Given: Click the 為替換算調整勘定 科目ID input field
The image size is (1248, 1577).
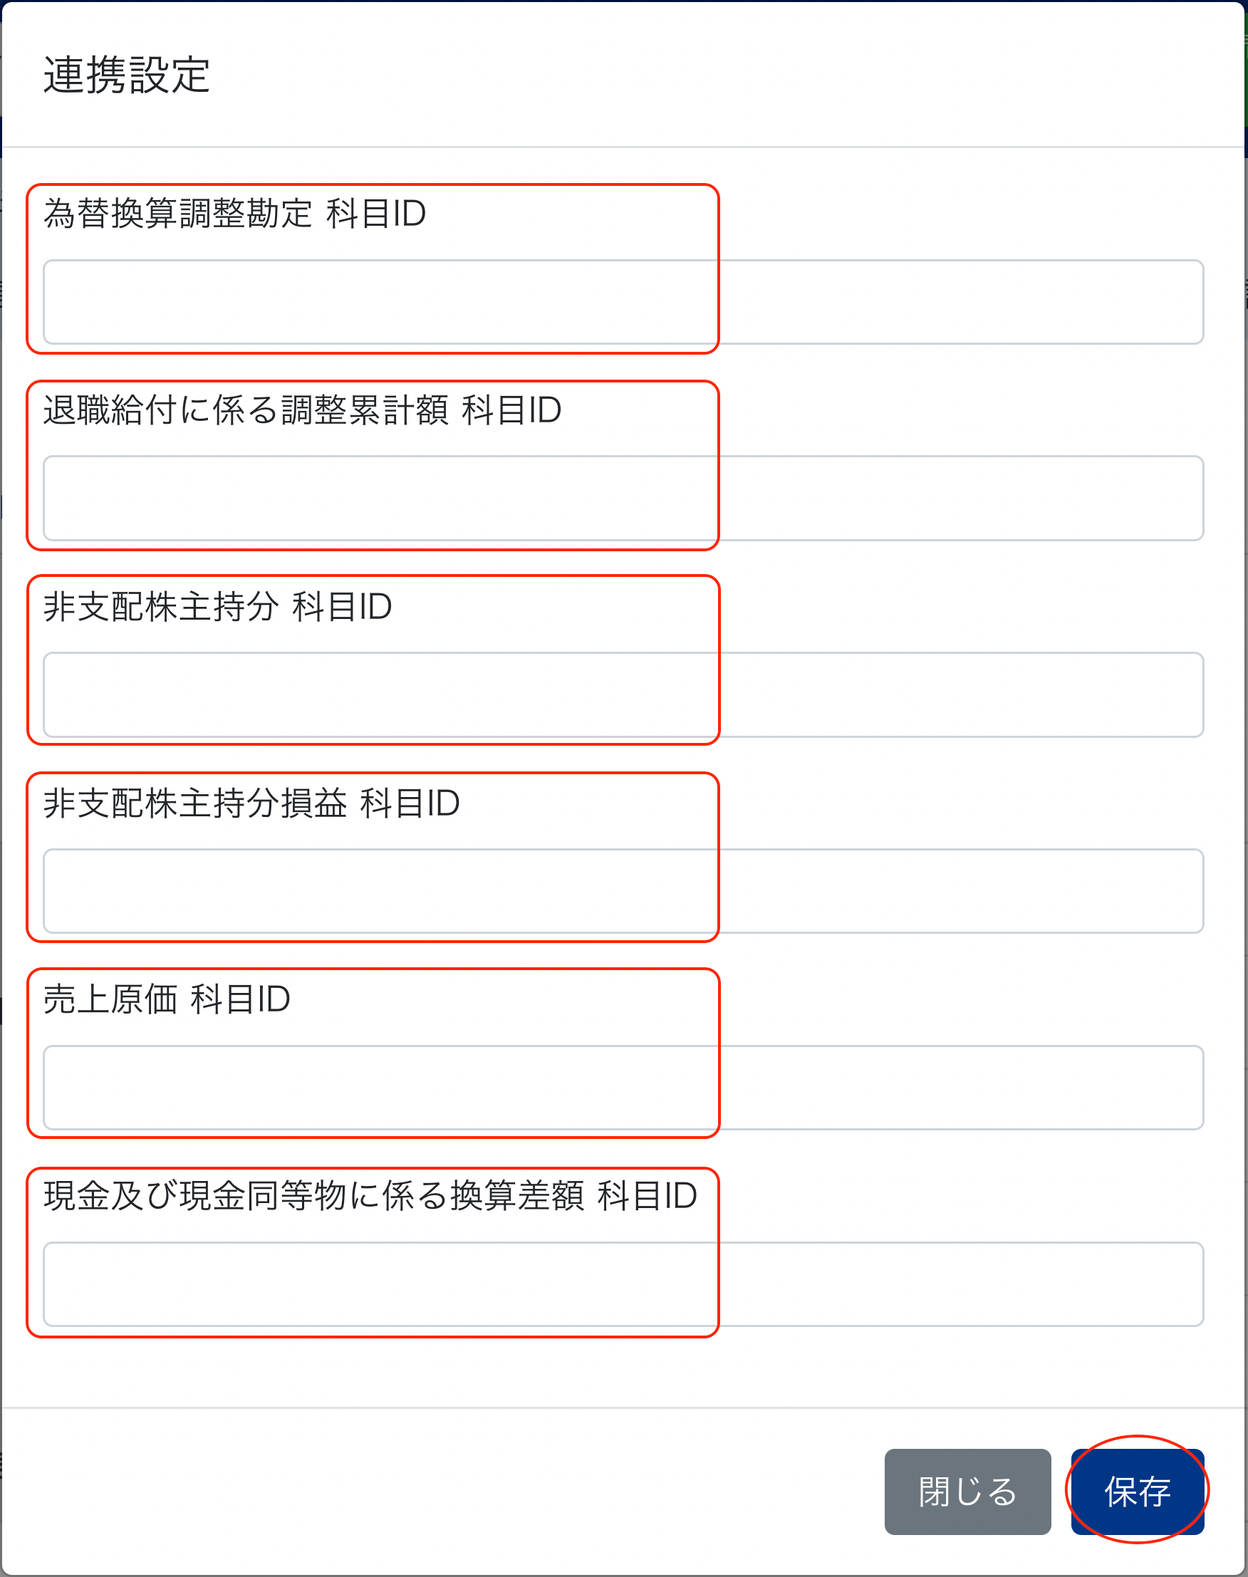Looking at the screenshot, I should [x=622, y=302].
